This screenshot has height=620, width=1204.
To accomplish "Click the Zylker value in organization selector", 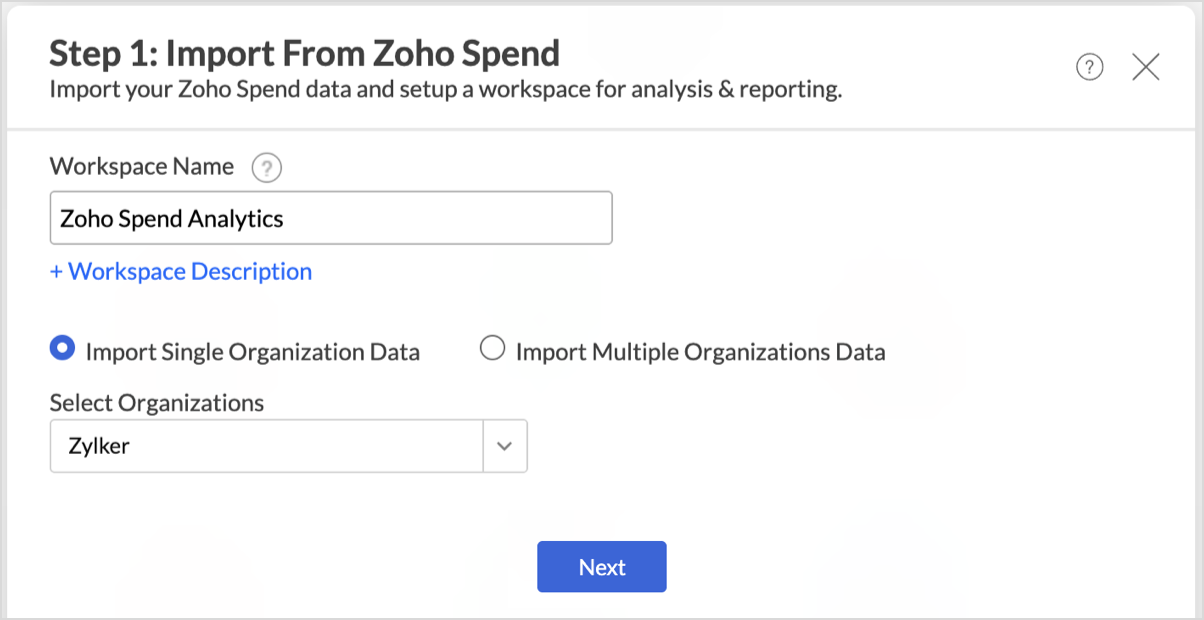I will pyautogui.click(x=99, y=446).
